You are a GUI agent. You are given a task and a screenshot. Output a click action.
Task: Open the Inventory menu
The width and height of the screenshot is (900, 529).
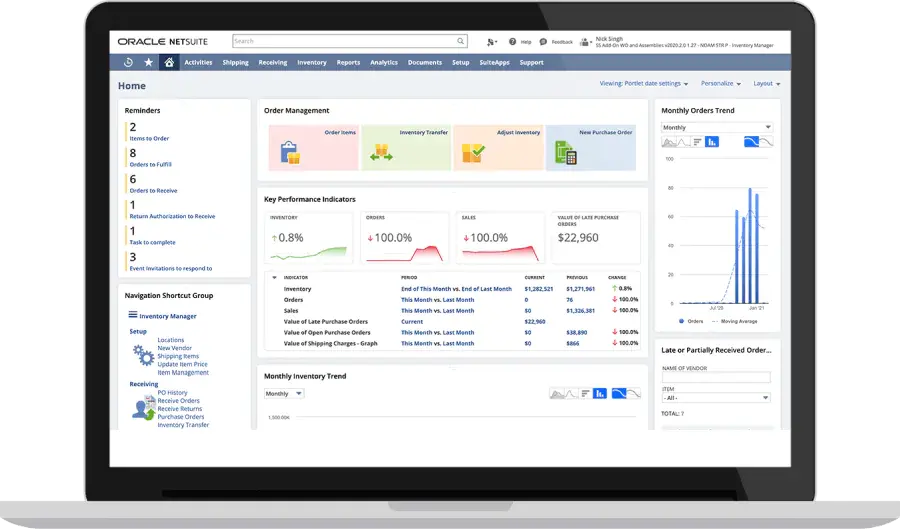point(311,62)
